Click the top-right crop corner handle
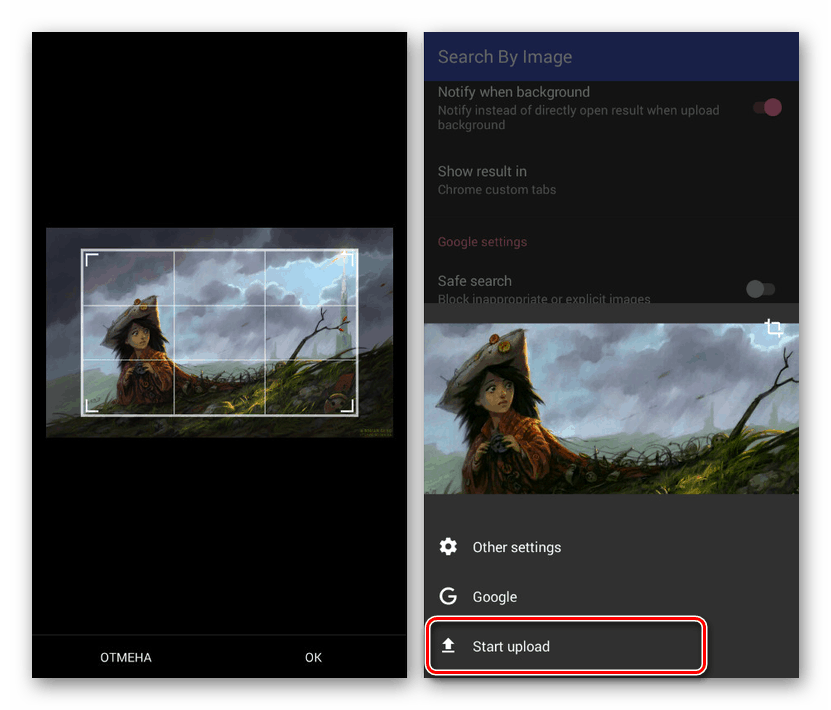 pyautogui.click(x=347, y=260)
